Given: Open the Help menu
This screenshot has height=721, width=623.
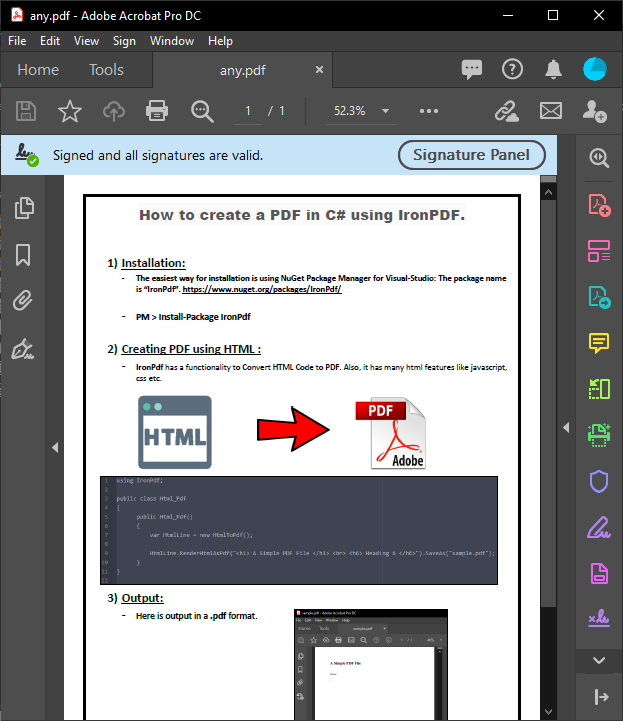Looking at the screenshot, I should click(220, 41).
